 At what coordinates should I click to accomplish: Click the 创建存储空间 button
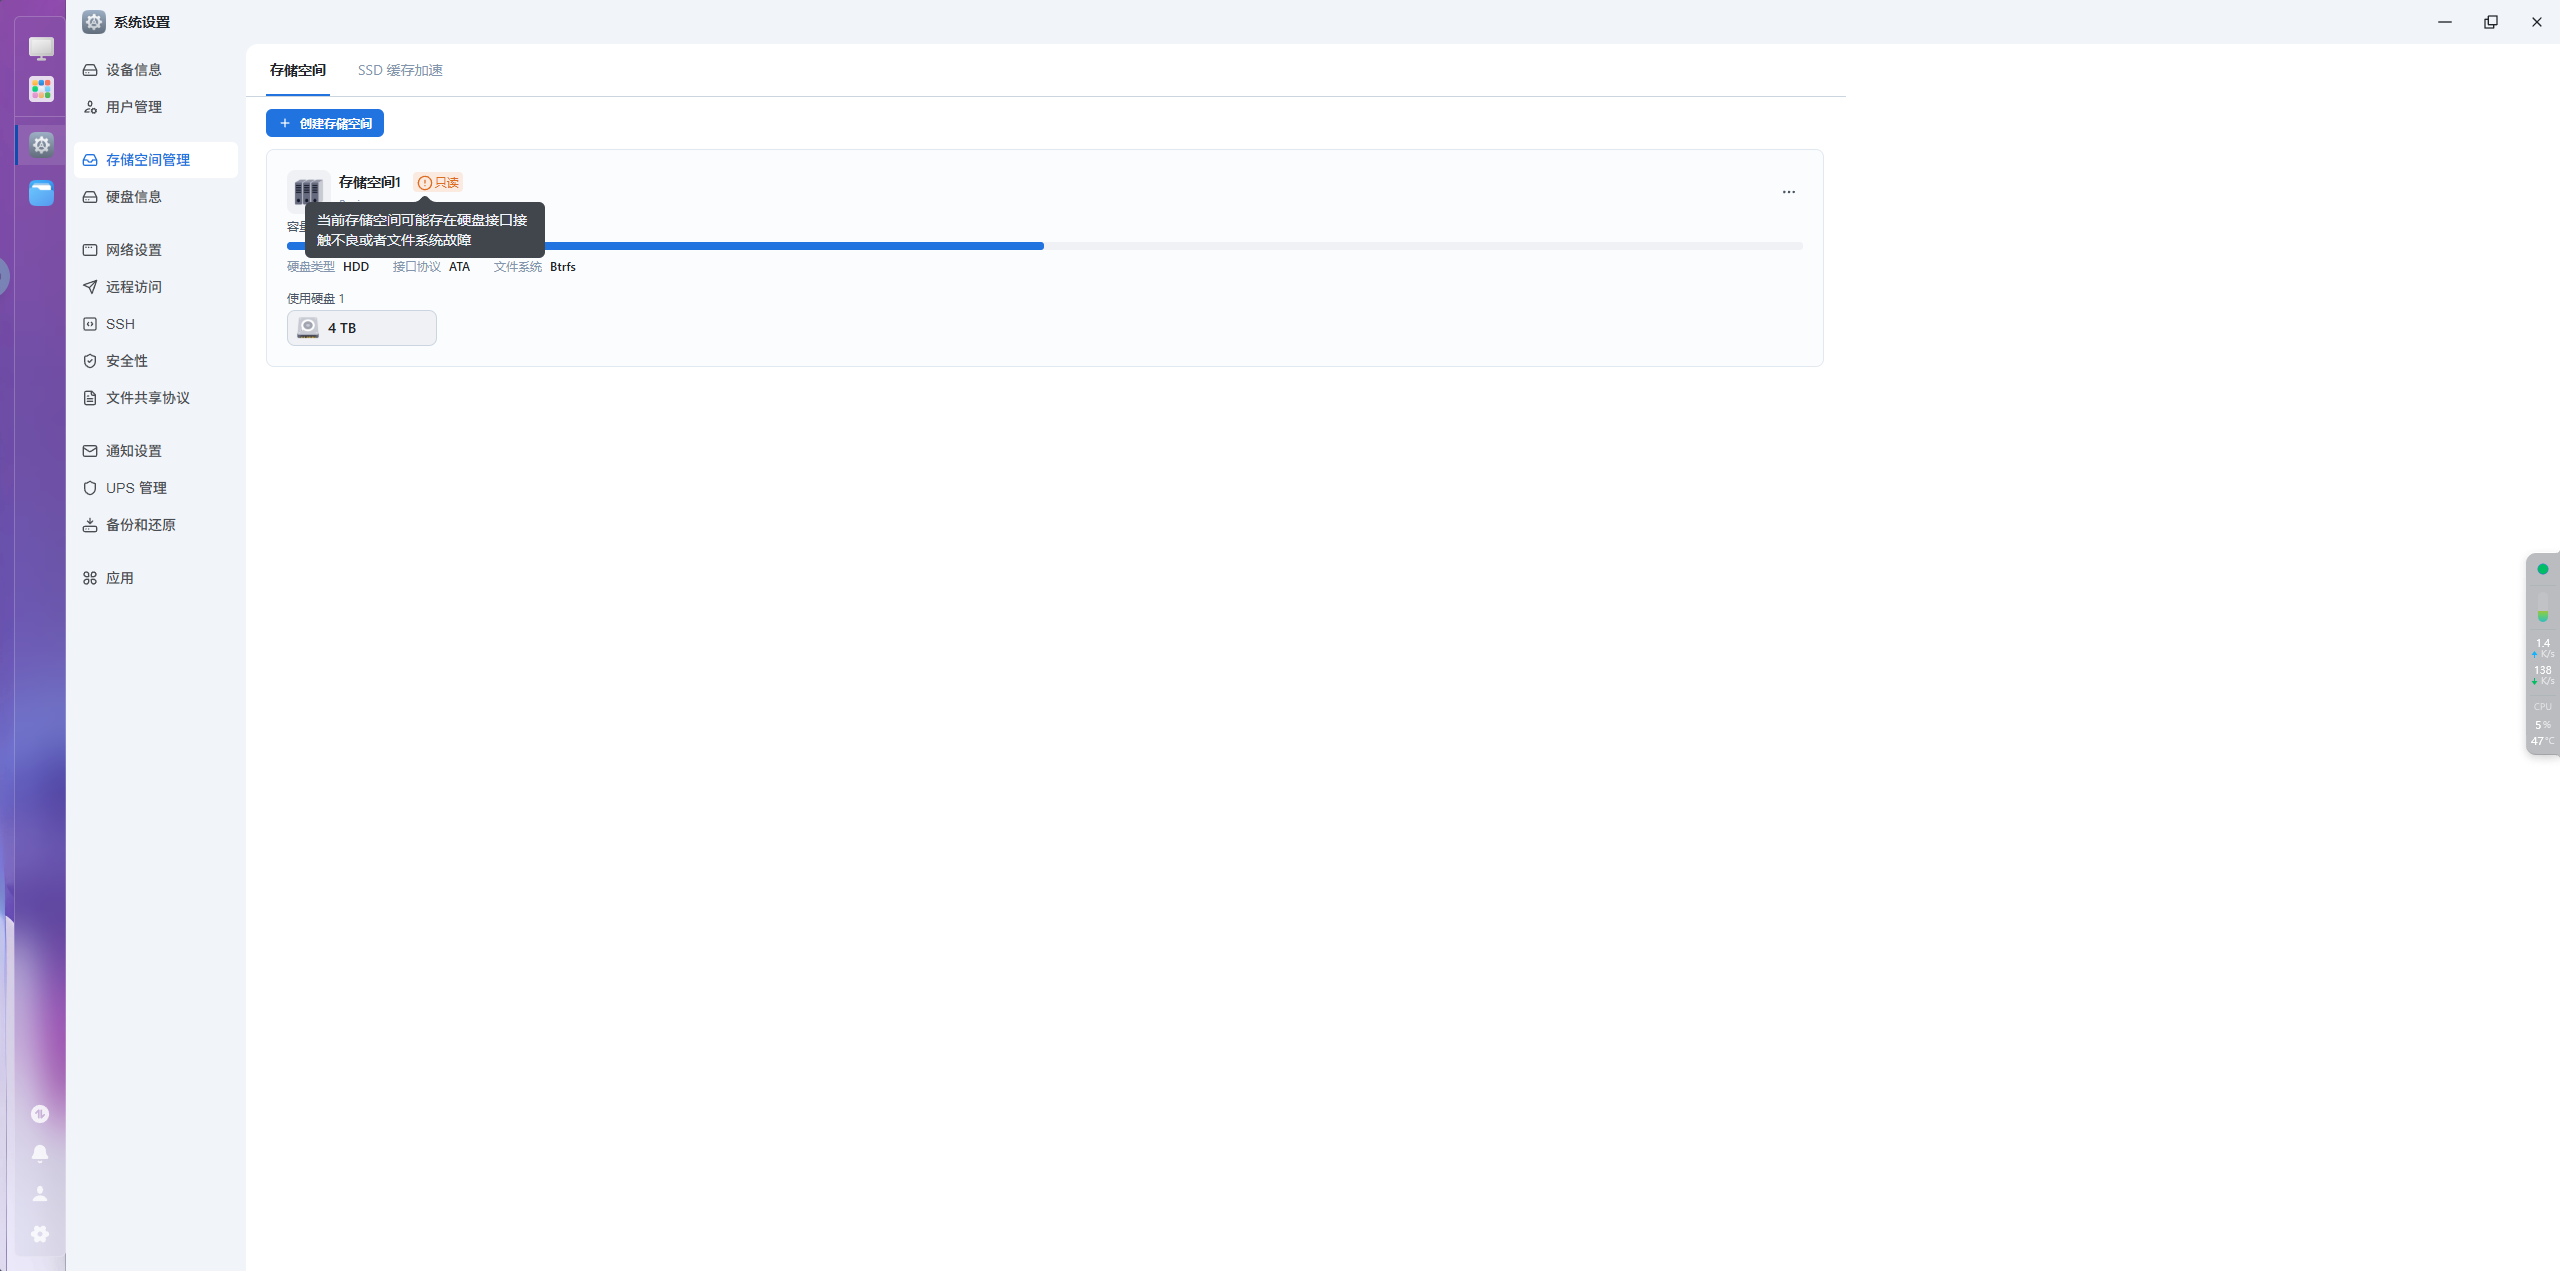click(325, 123)
